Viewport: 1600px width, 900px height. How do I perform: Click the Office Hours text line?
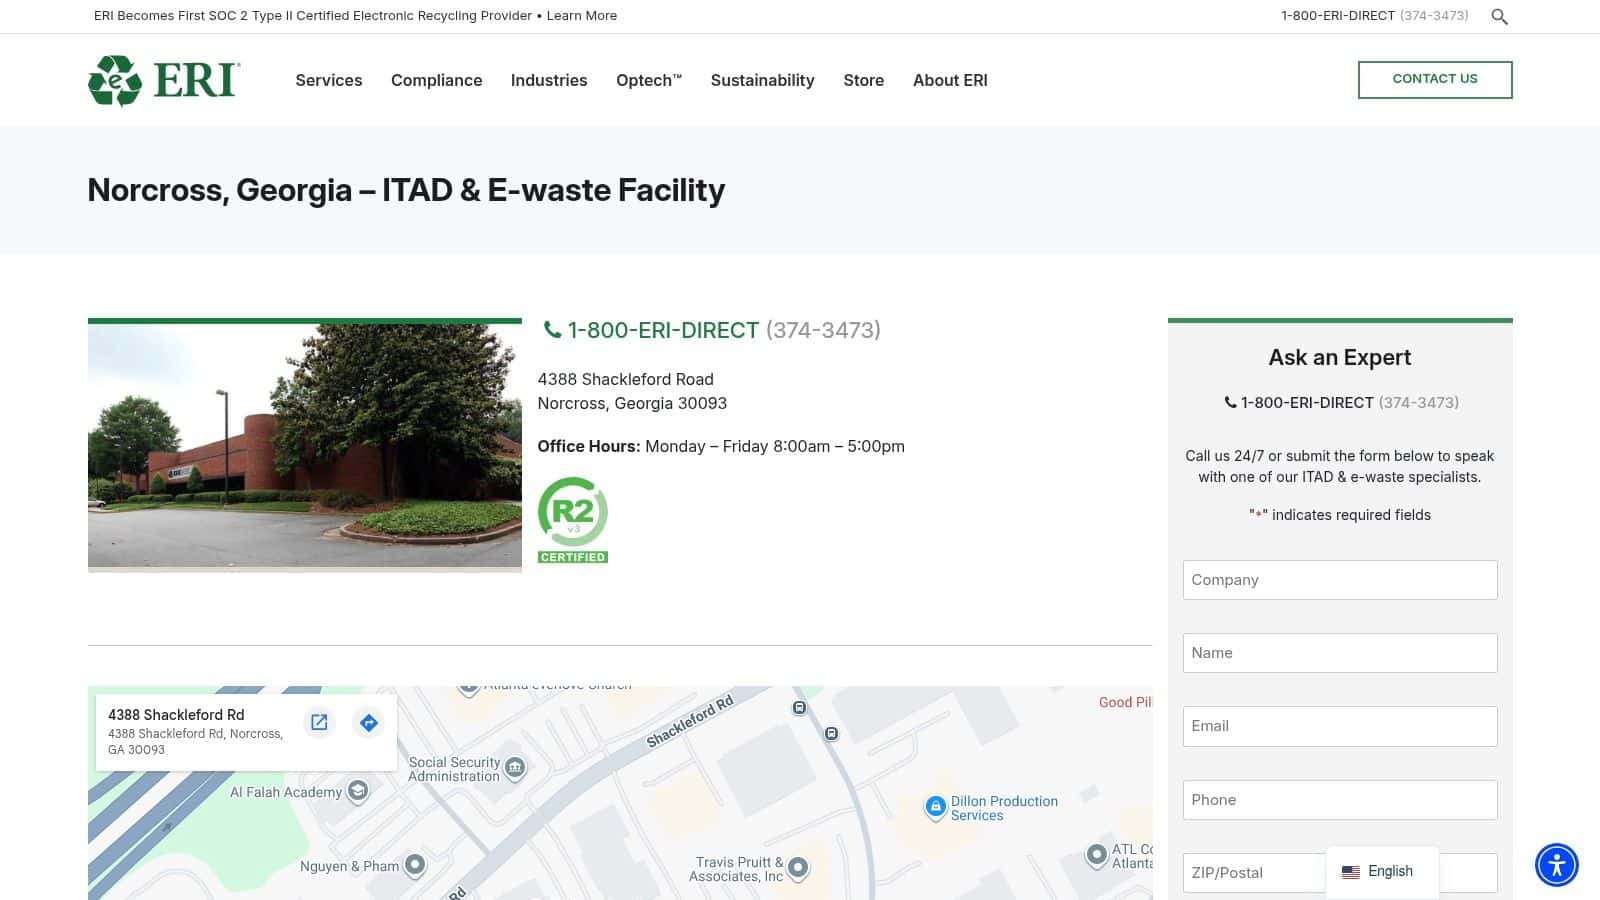coord(721,446)
